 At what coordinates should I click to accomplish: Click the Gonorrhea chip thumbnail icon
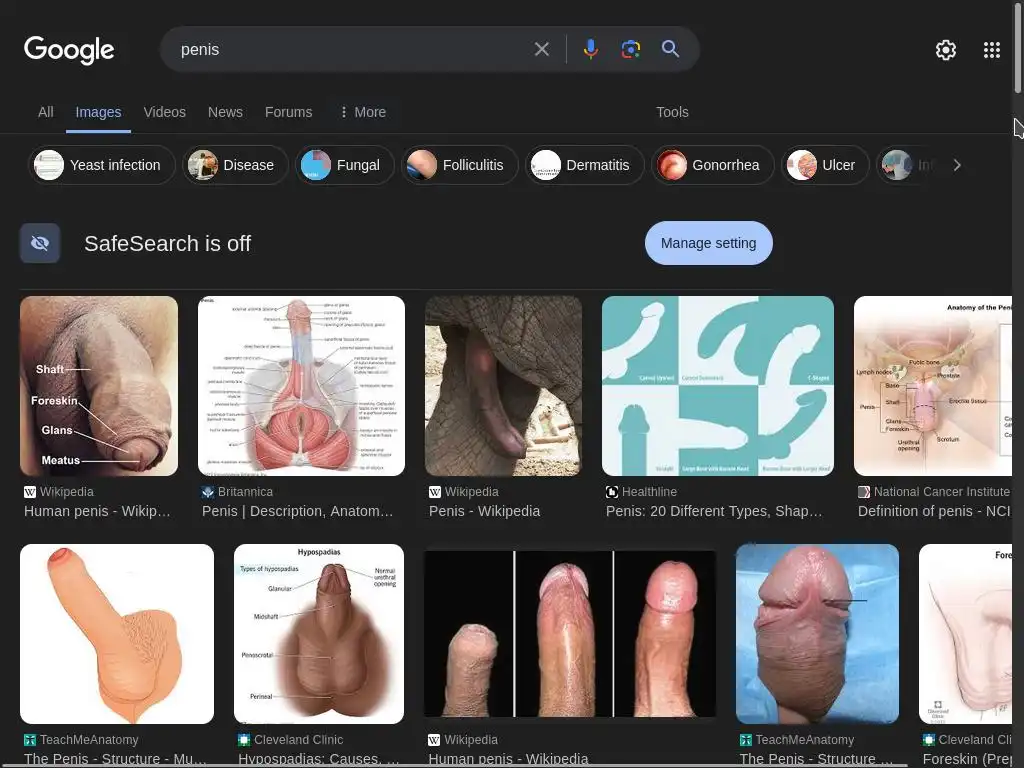(x=672, y=165)
